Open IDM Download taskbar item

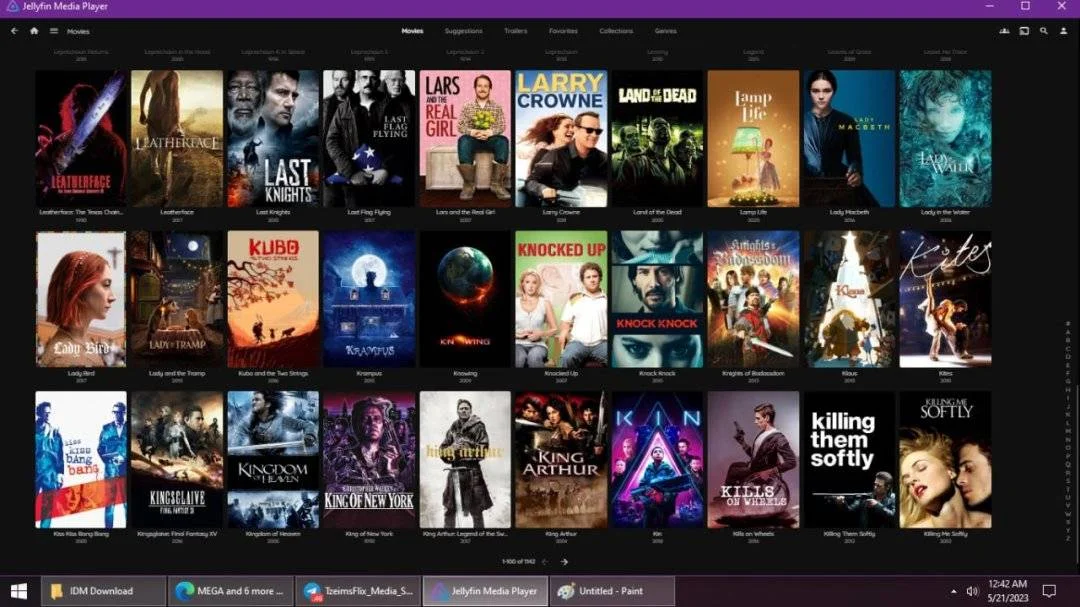pos(103,591)
